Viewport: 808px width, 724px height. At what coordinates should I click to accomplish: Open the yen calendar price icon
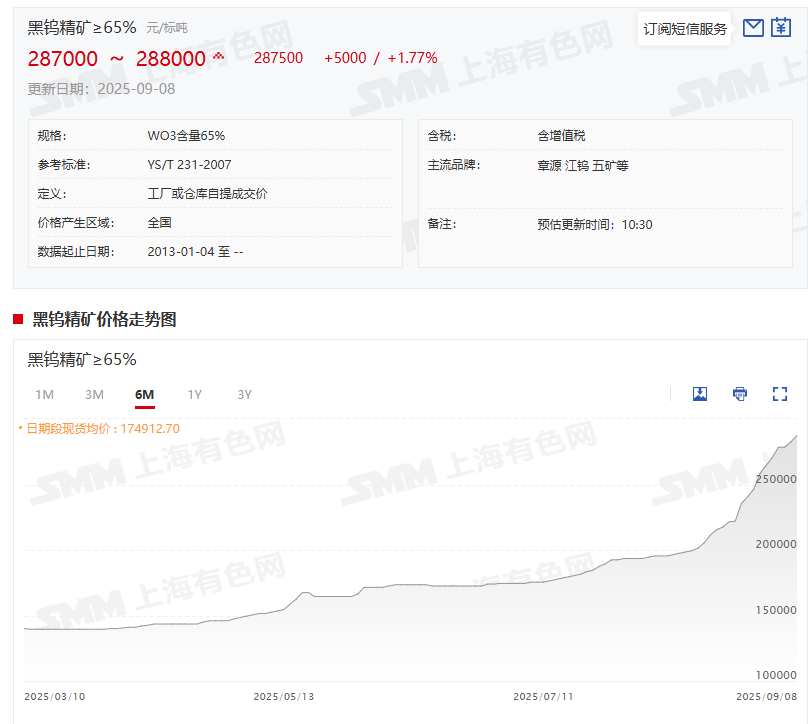(x=781, y=28)
